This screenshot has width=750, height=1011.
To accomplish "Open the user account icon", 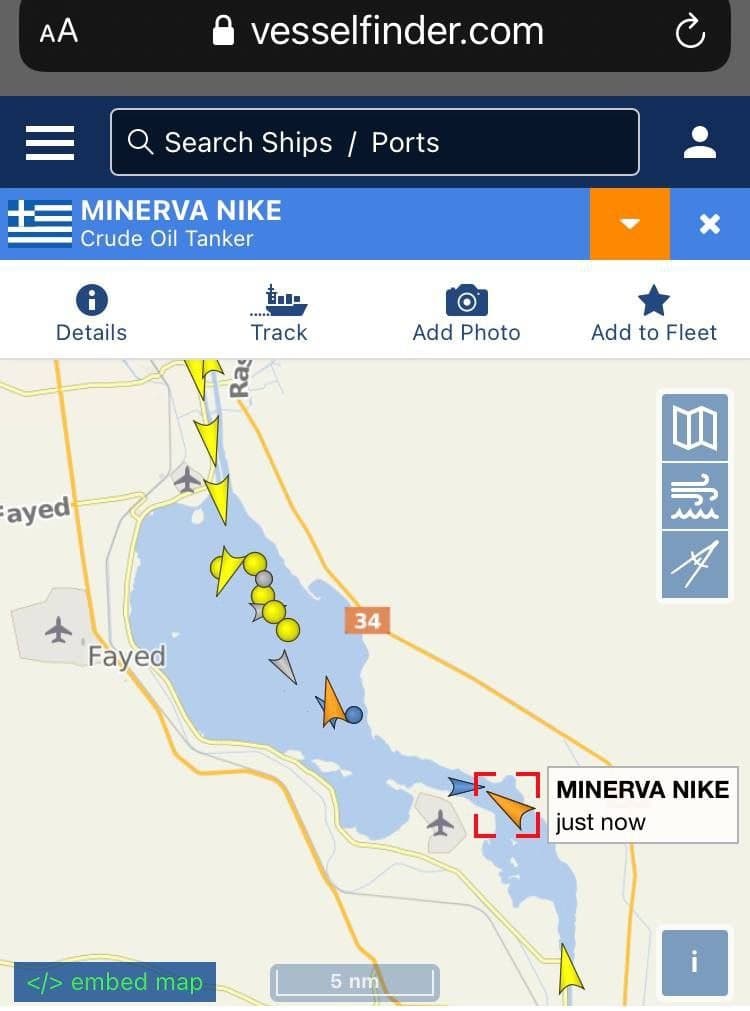I will (700, 142).
